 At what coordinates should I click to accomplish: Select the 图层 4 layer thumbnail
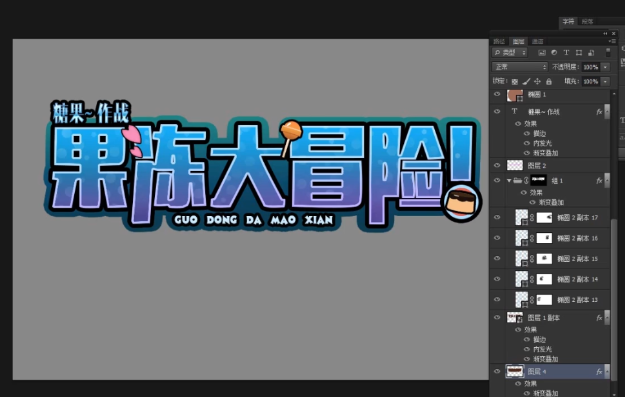tap(515, 371)
